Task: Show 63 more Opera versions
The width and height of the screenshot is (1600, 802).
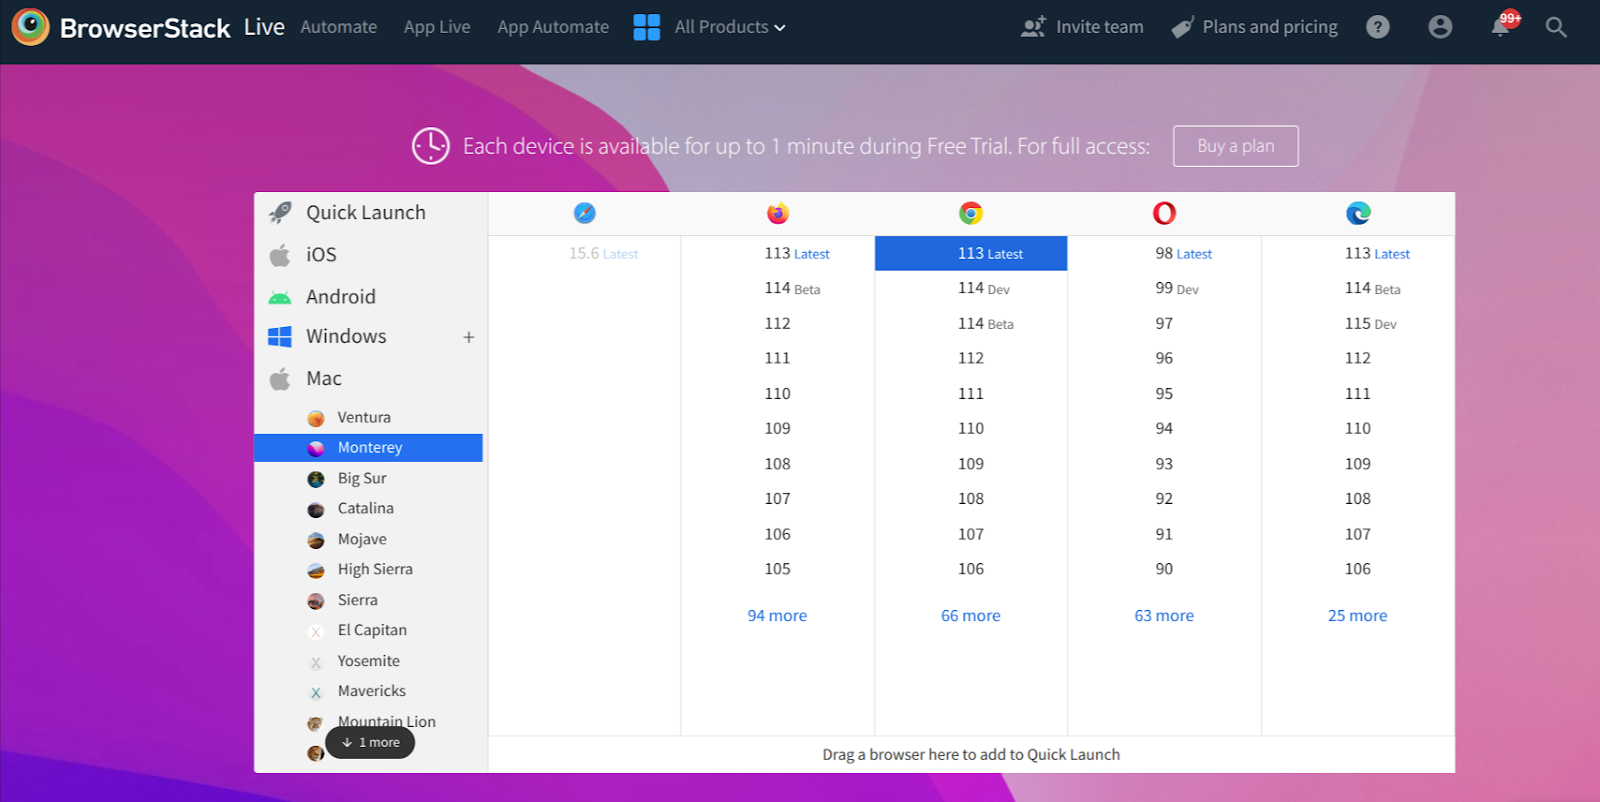Action: (x=1164, y=616)
